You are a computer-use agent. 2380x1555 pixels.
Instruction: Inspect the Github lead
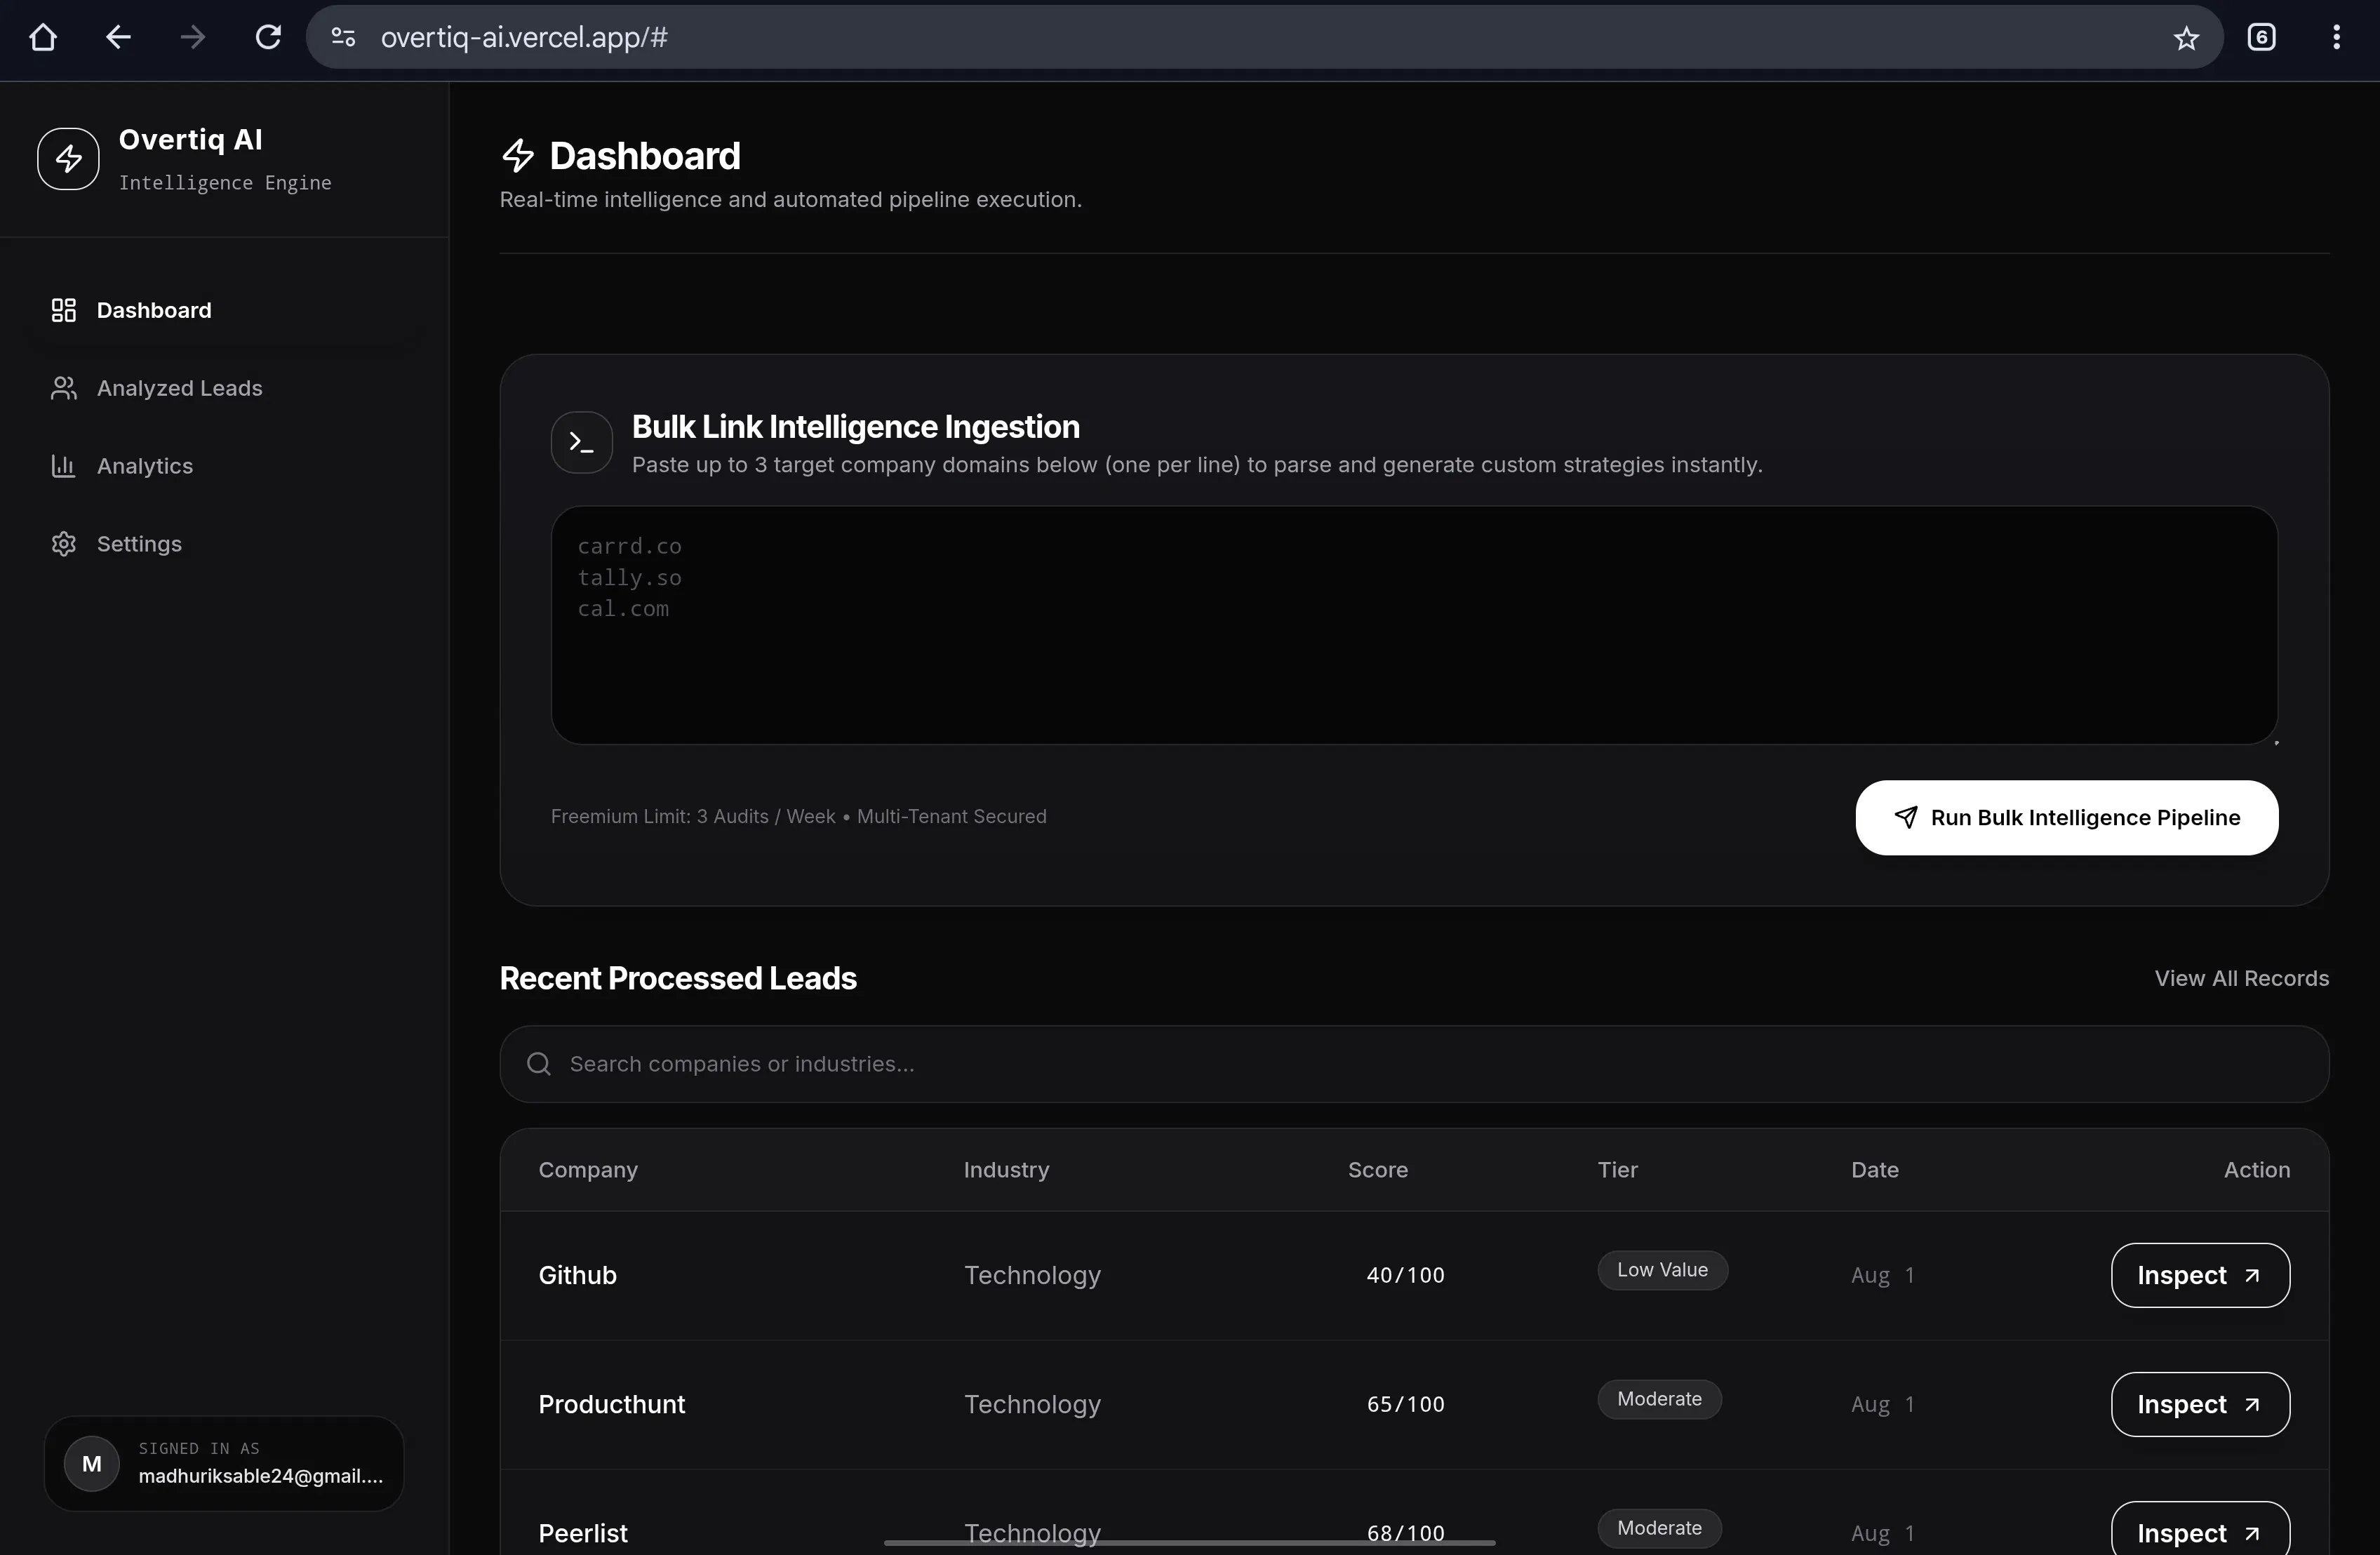(2200, 1275)
